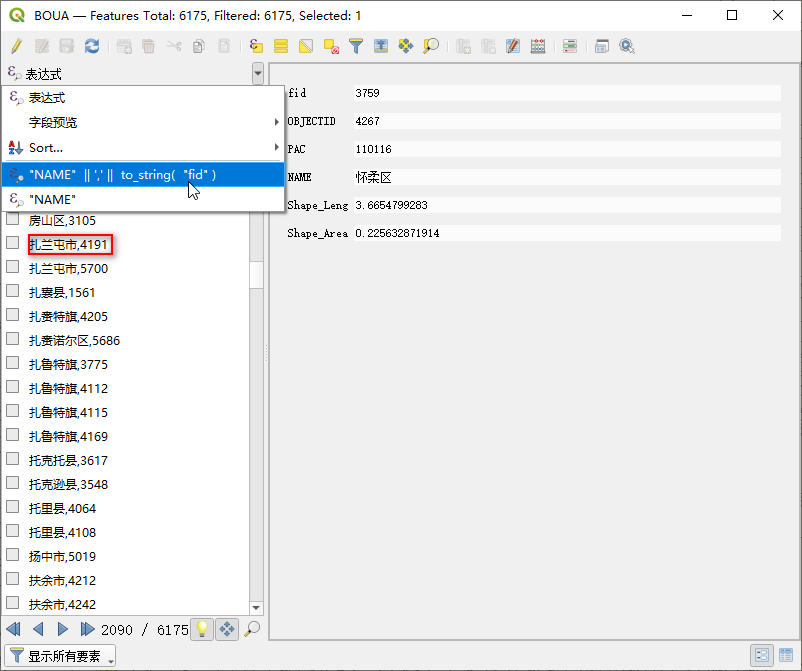Add a new field

point(463,46)
